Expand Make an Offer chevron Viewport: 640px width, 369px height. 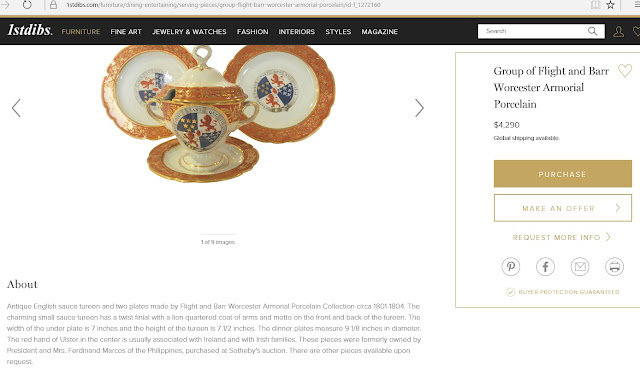pyautogui.click(x=618, y=208)
